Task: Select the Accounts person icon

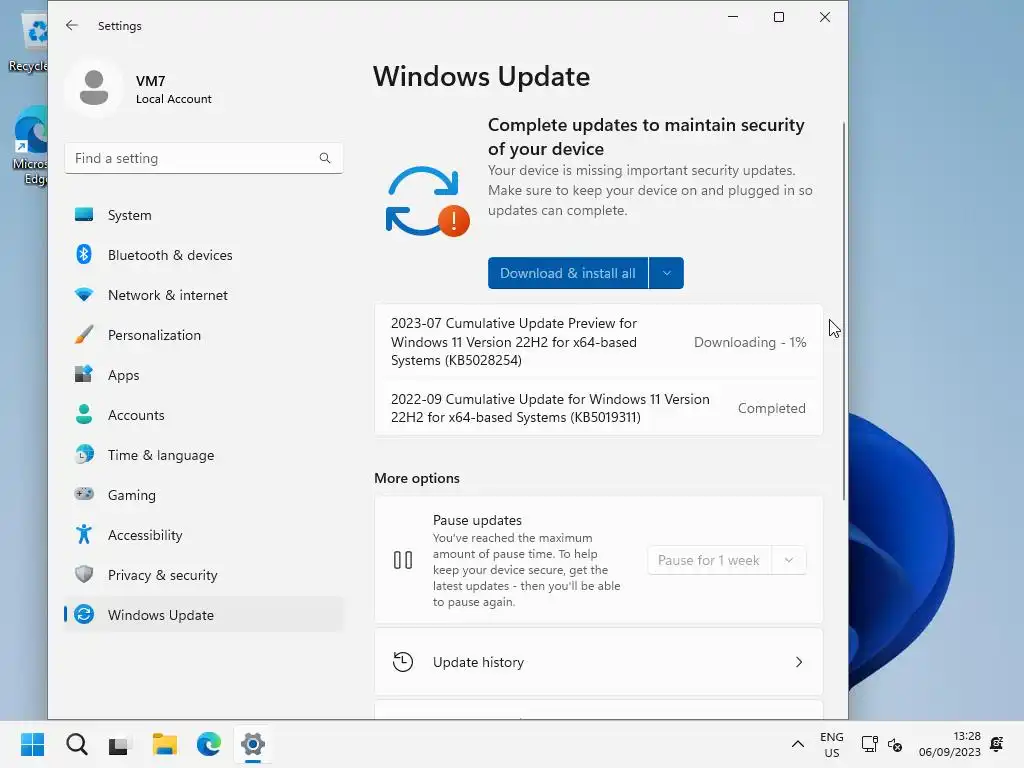Action: tap(84, 415)
